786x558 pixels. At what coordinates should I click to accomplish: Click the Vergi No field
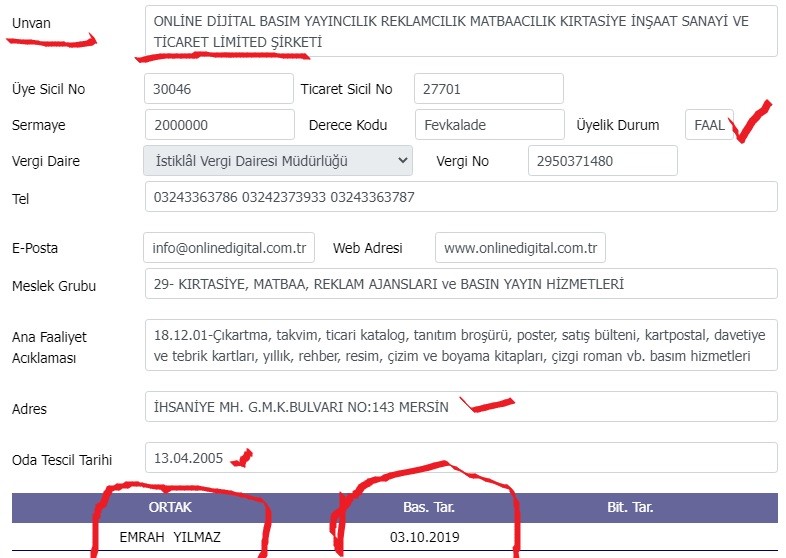pos(603,161)
